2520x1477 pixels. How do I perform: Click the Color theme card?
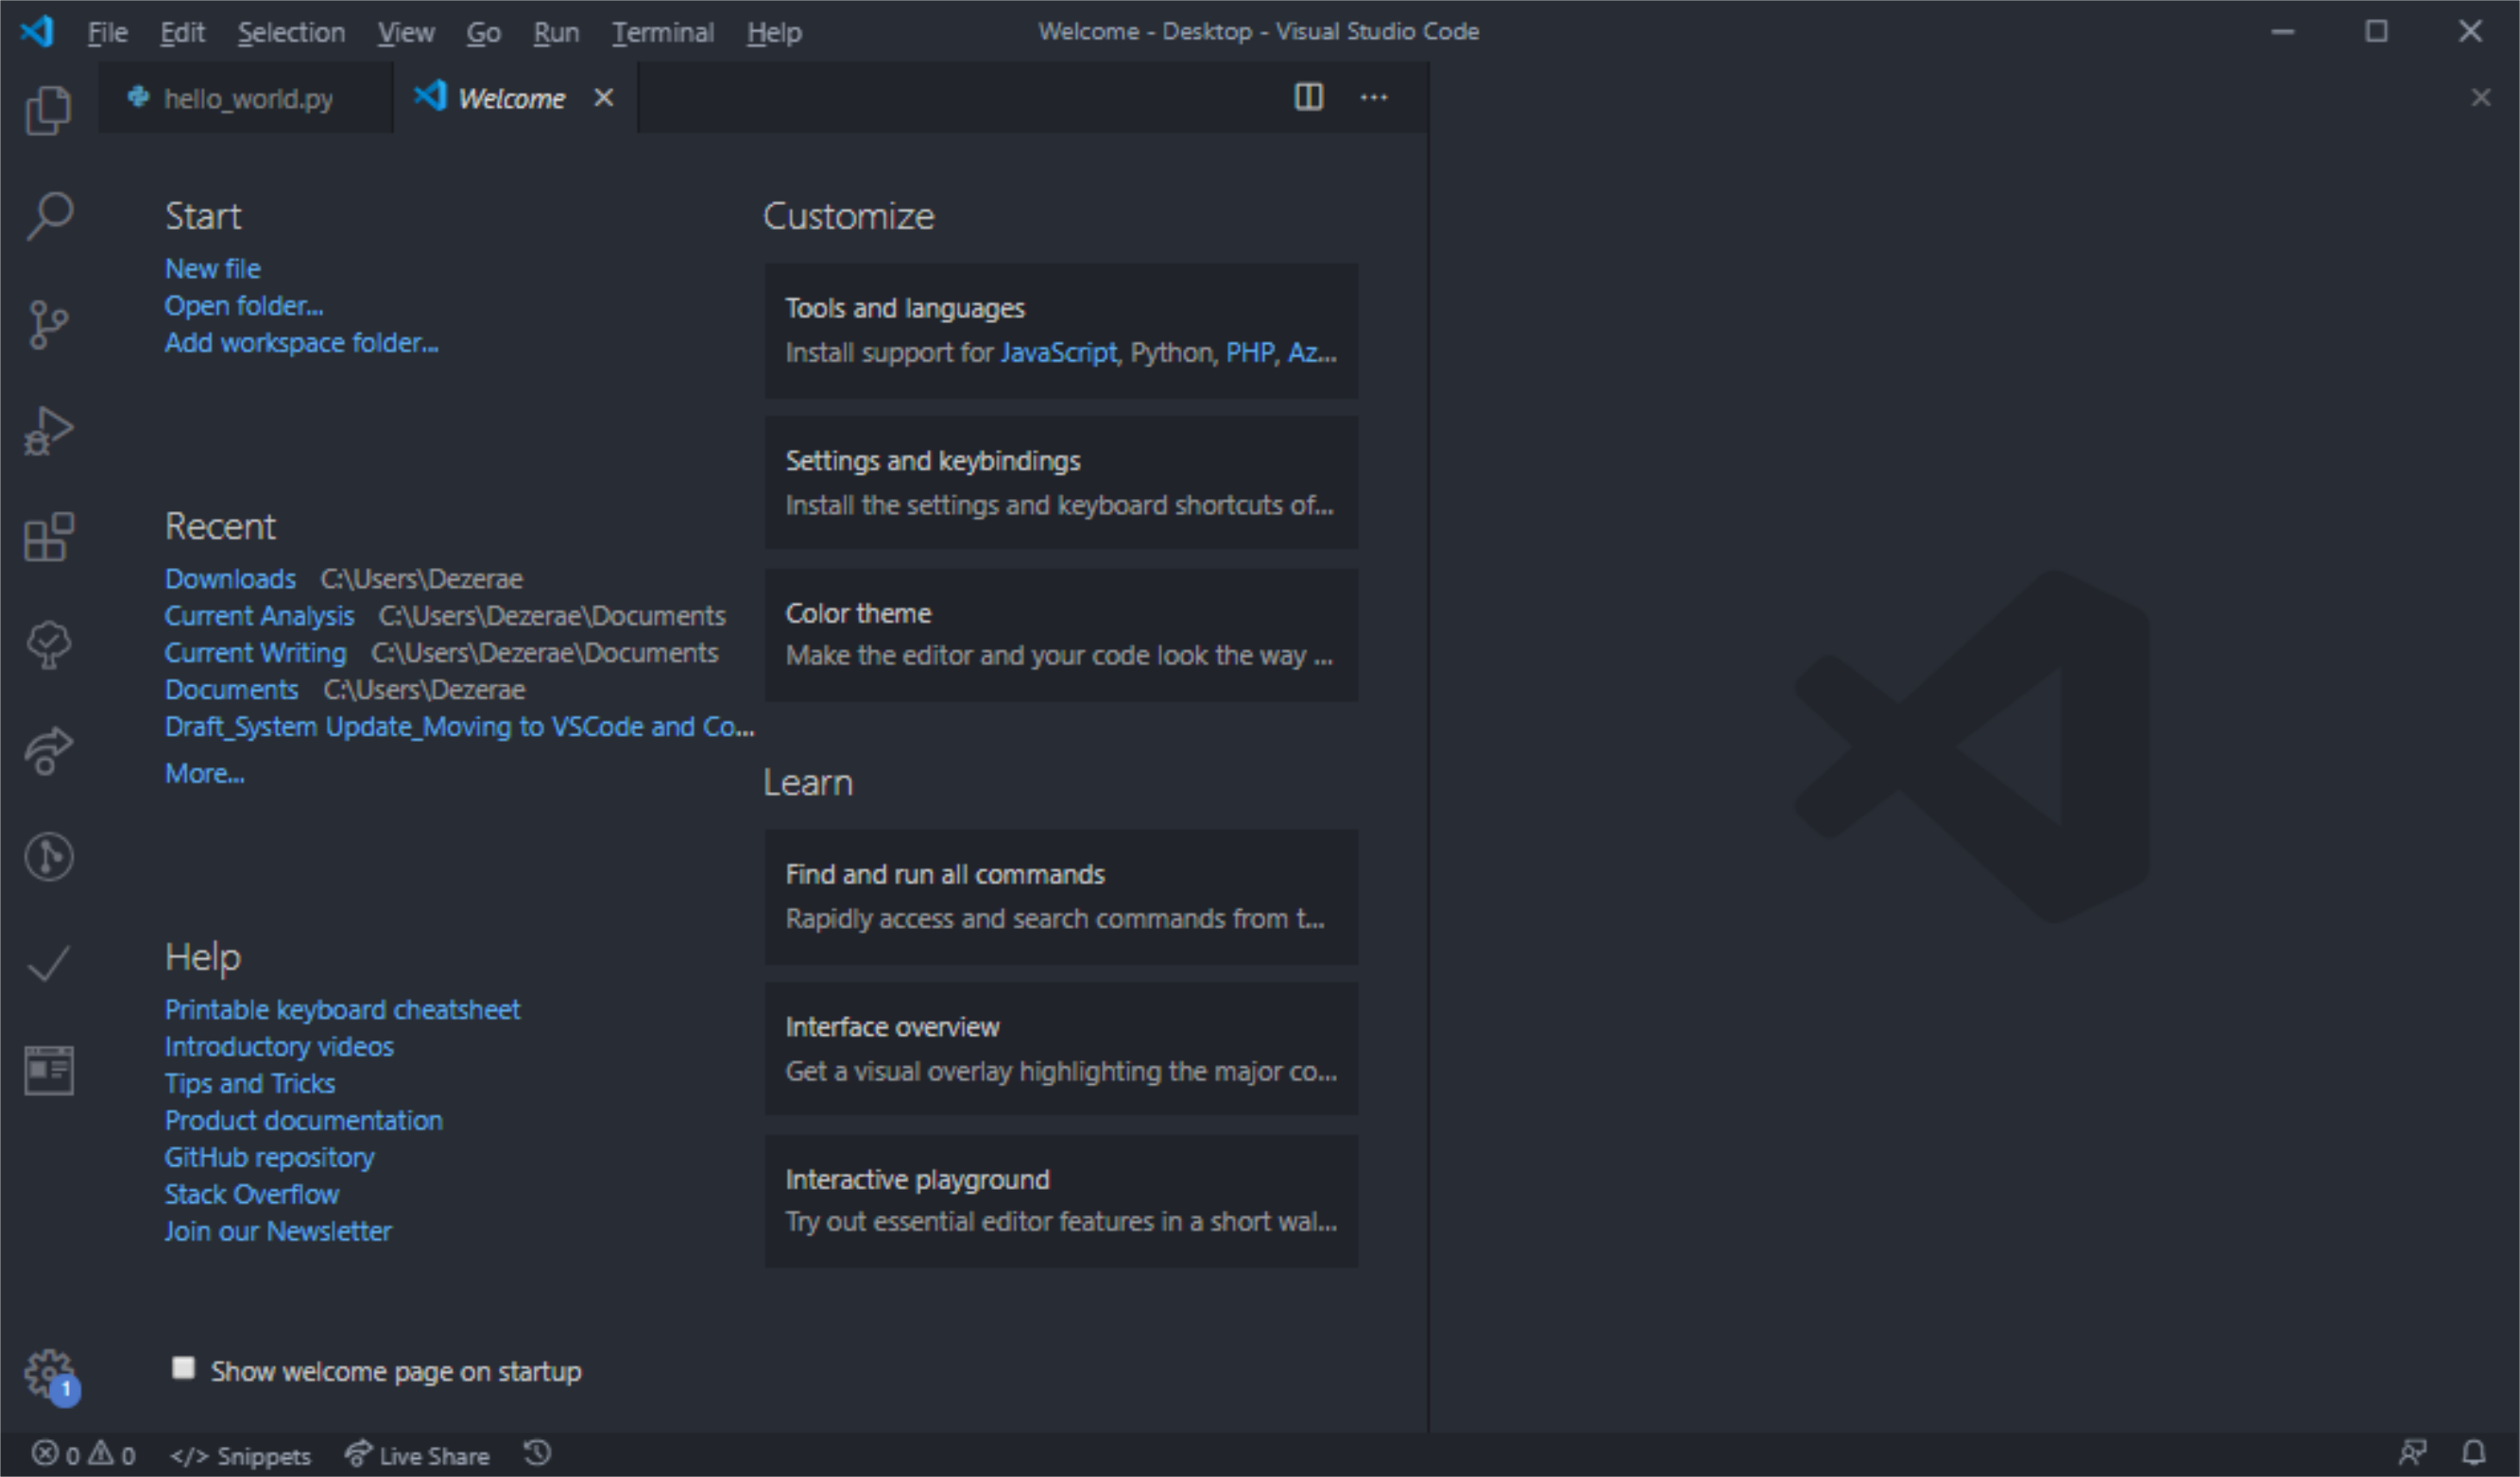tap(1061, 635)
